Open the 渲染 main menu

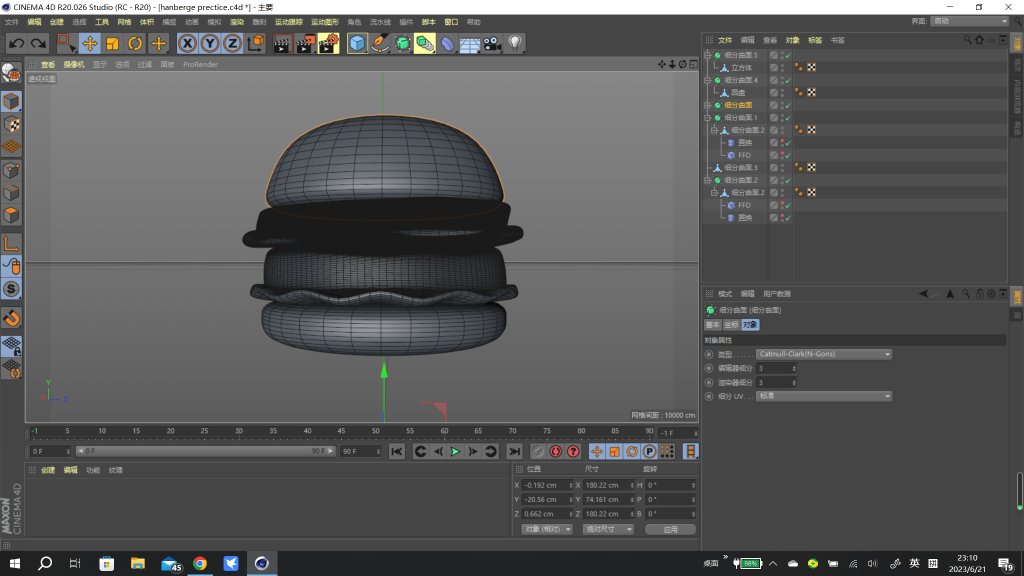point(236,22)
